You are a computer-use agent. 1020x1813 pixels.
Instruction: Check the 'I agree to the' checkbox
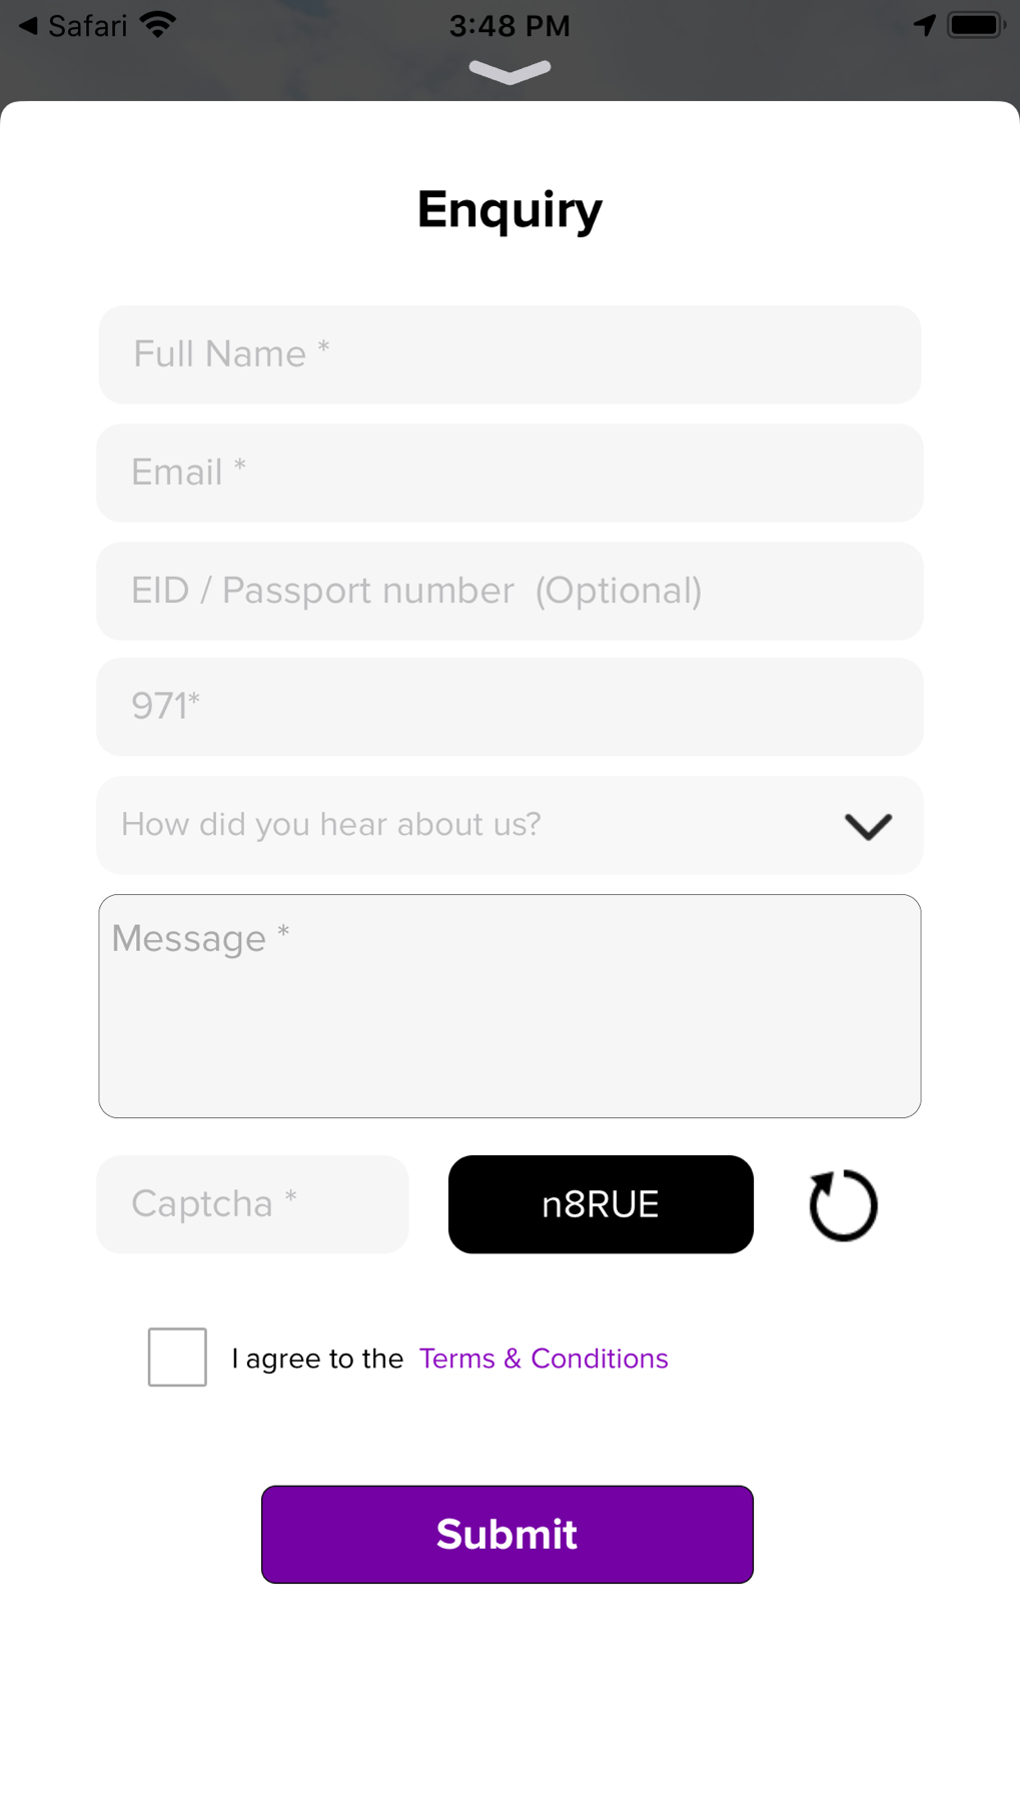(177, 1357)
